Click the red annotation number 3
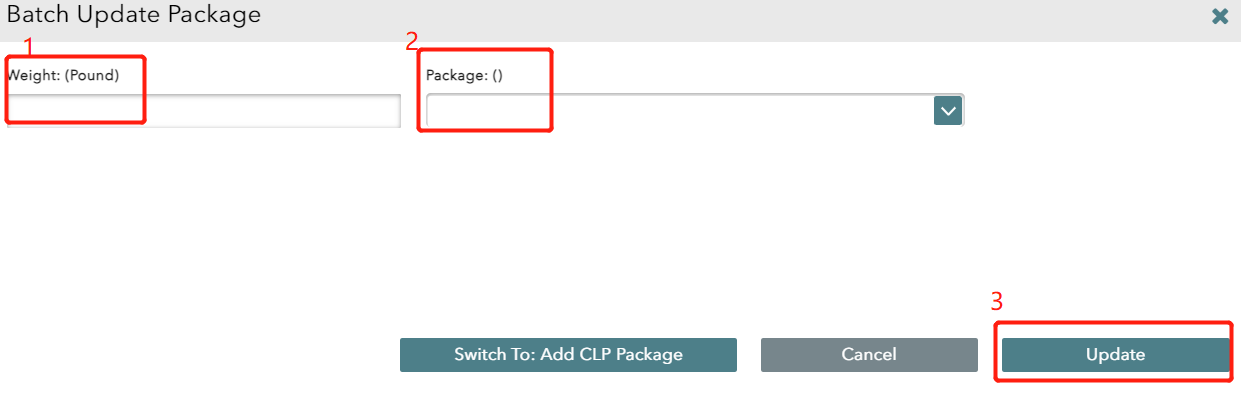1241x406 pixels. [997, 302]
